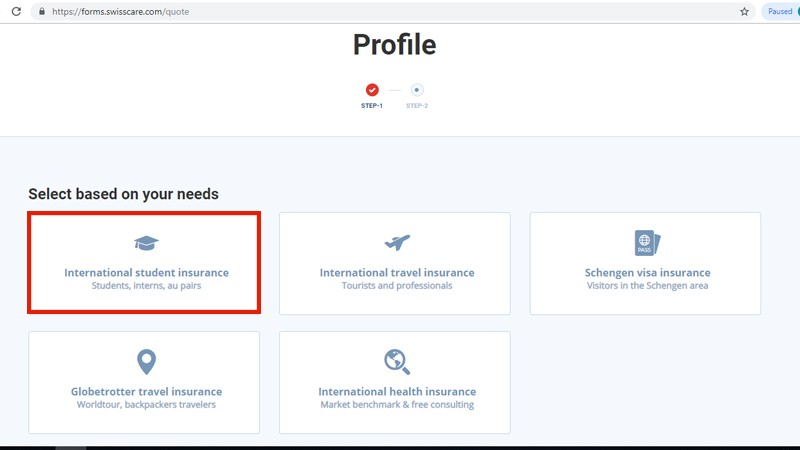Image resolution: width=800 pixels, height=450 pixels.
Task: Click the red Step-1 checkmark circle
Action: (372, 90)
